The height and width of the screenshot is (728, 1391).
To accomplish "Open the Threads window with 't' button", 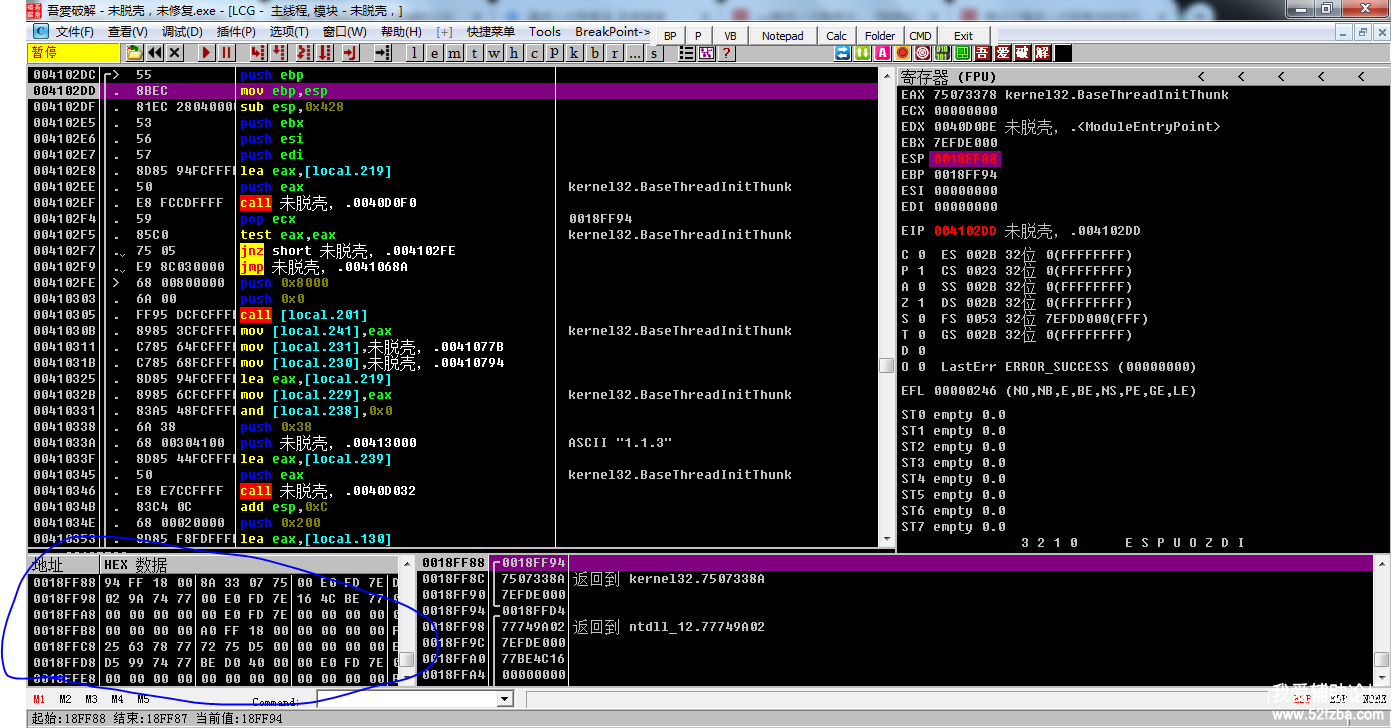I will pyautogui.click(x=474, y=53).
